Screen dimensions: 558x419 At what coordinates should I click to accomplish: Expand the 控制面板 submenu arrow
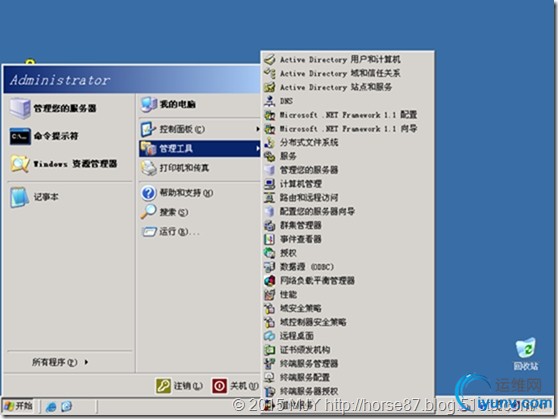click(257, 129)
